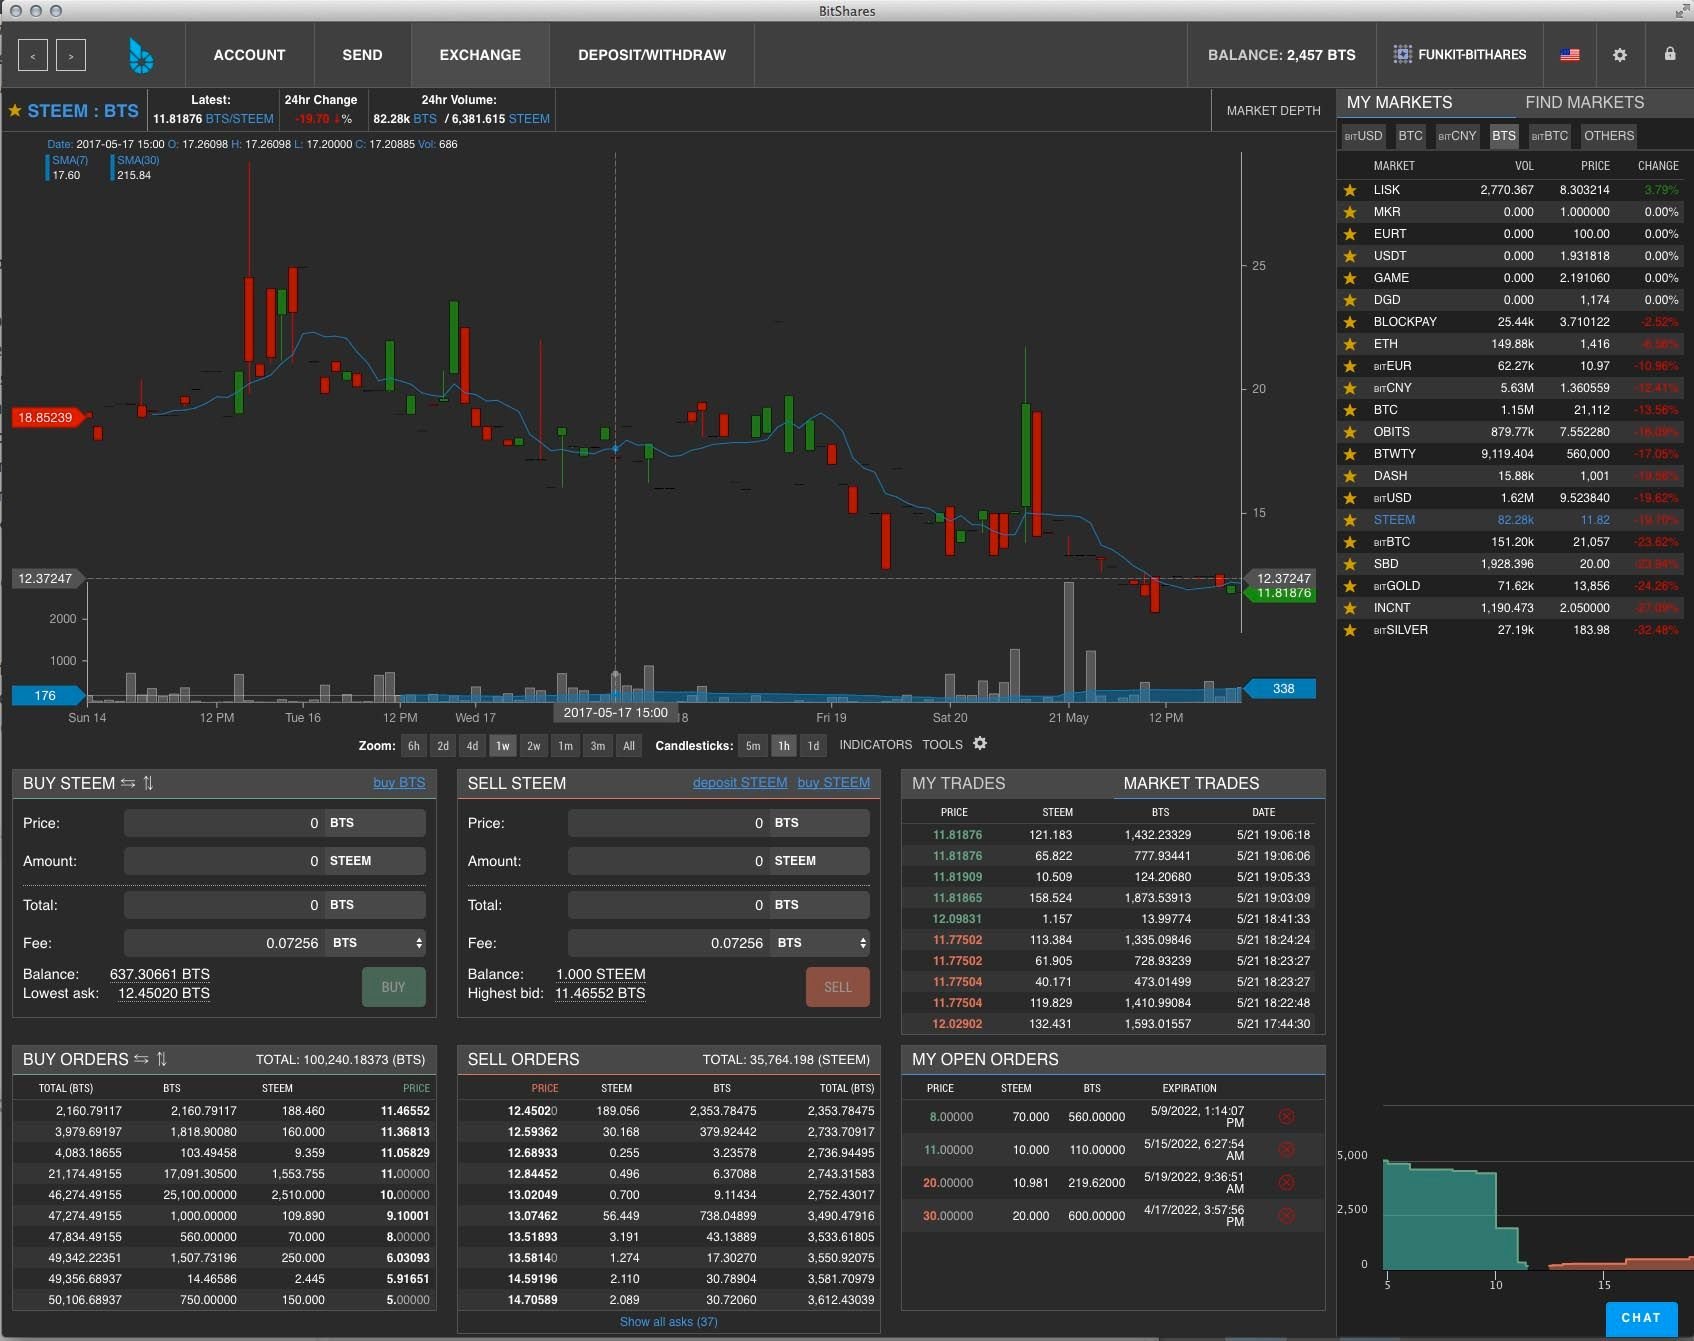Image resolution: width=1694 pixels, height=1341 pixels.
Task: Open the DEPOSIT/WITHDRAW menu item
Action: 652,55
